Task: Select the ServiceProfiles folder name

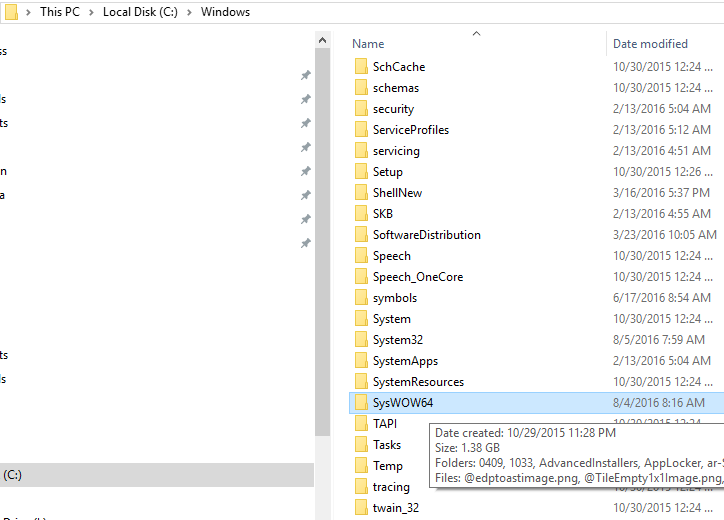Action: pos(411,130)
